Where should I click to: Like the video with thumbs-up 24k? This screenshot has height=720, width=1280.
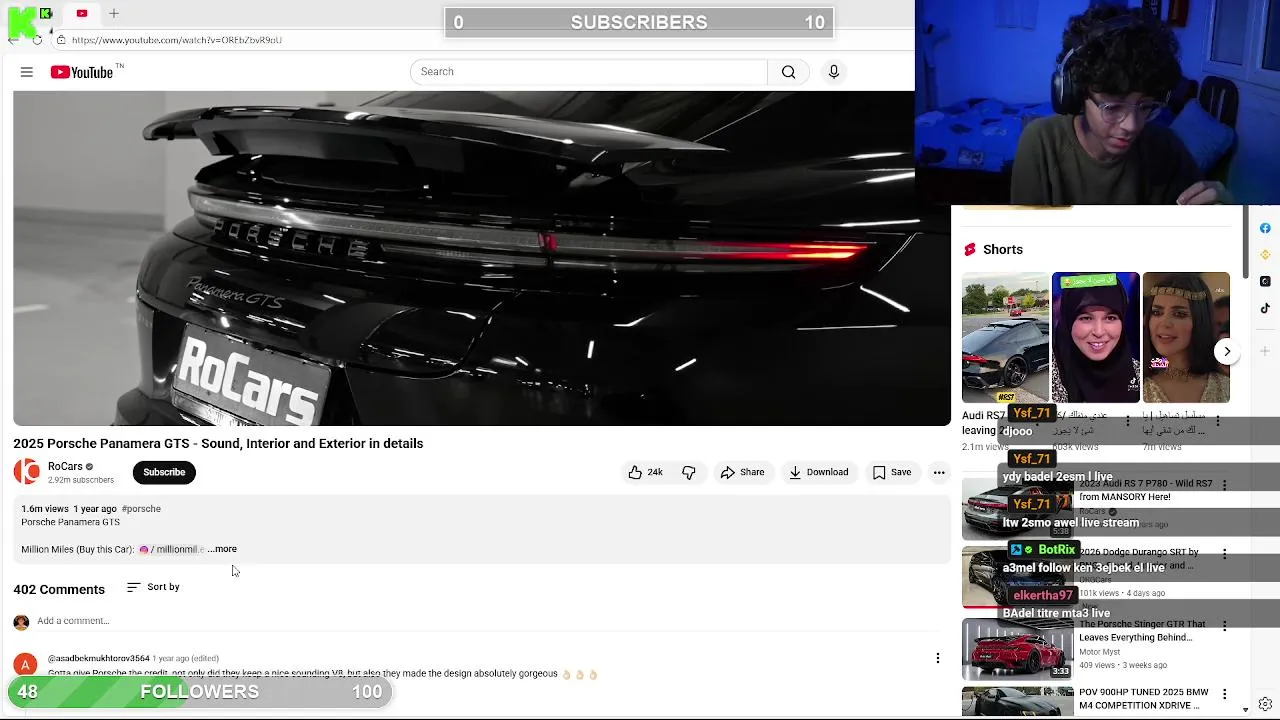645,472
